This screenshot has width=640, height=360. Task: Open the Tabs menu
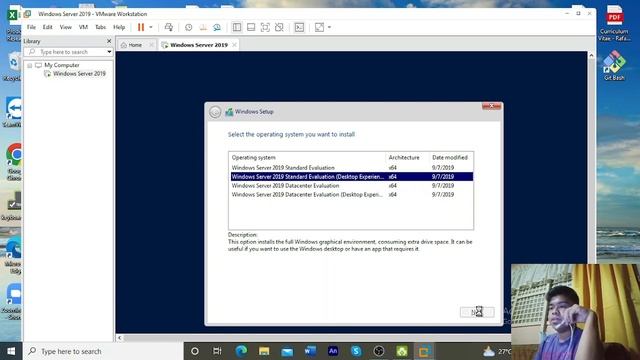(x=100, y=27)
